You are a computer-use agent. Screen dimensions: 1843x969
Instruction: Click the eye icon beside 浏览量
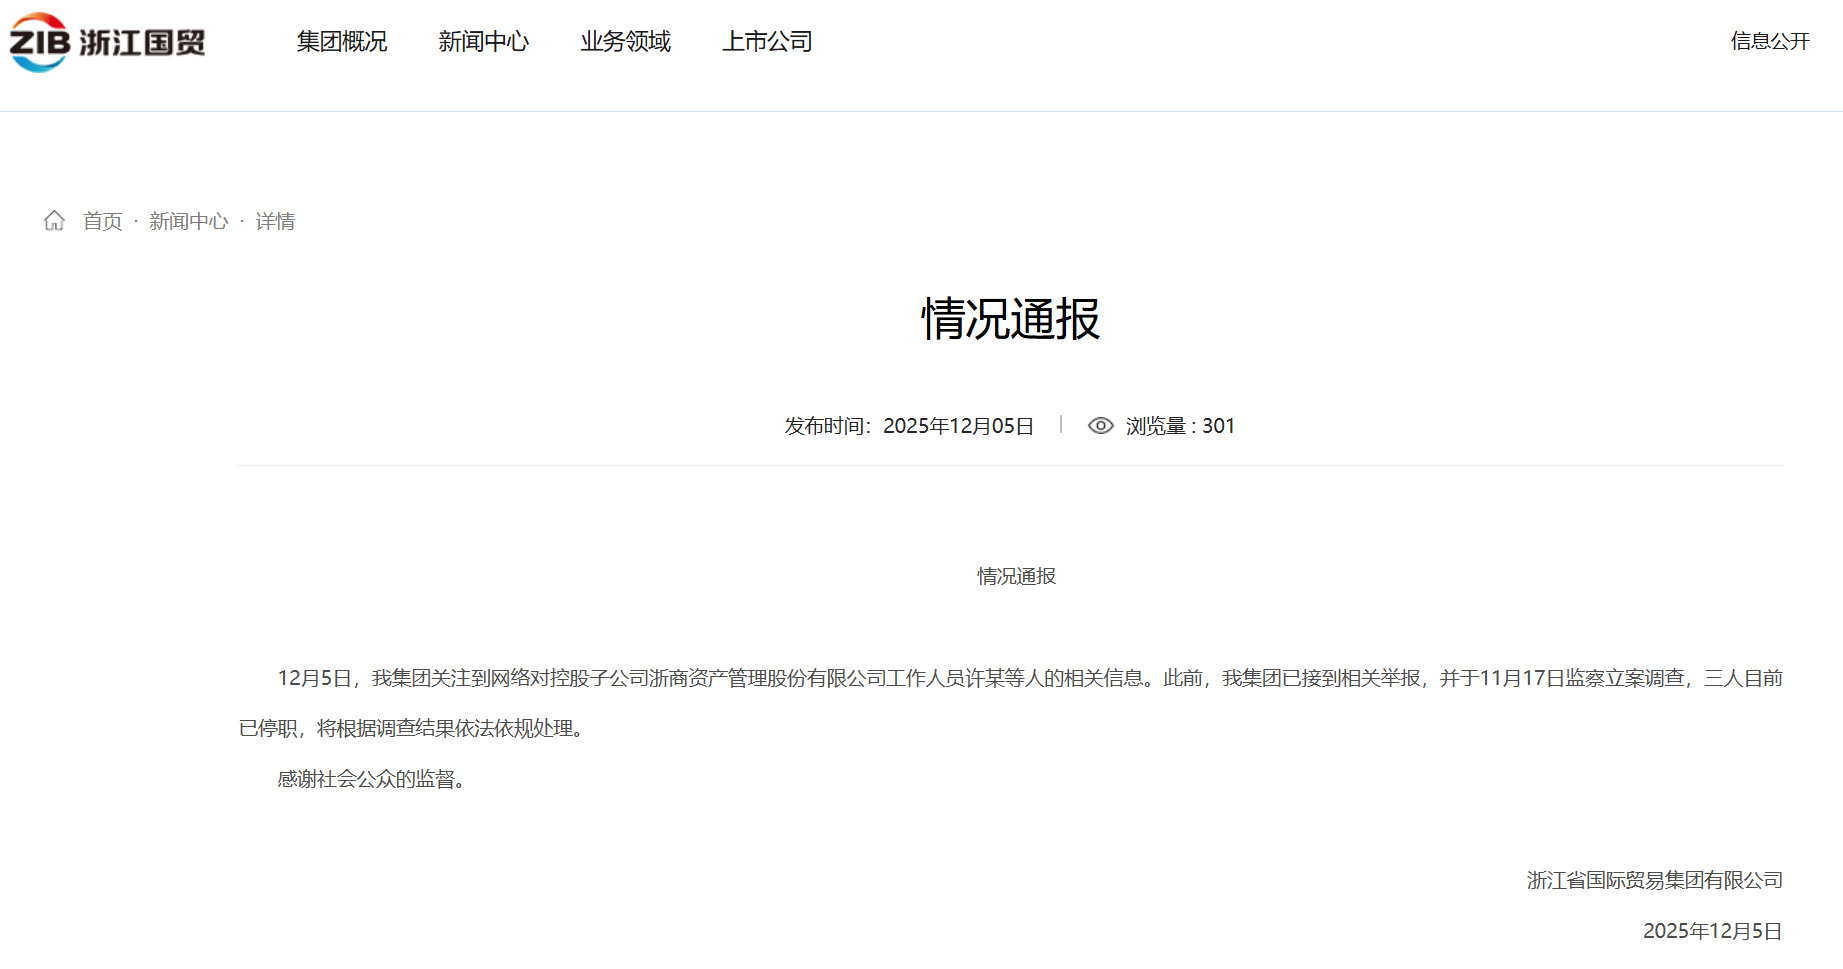(1100, 426)
